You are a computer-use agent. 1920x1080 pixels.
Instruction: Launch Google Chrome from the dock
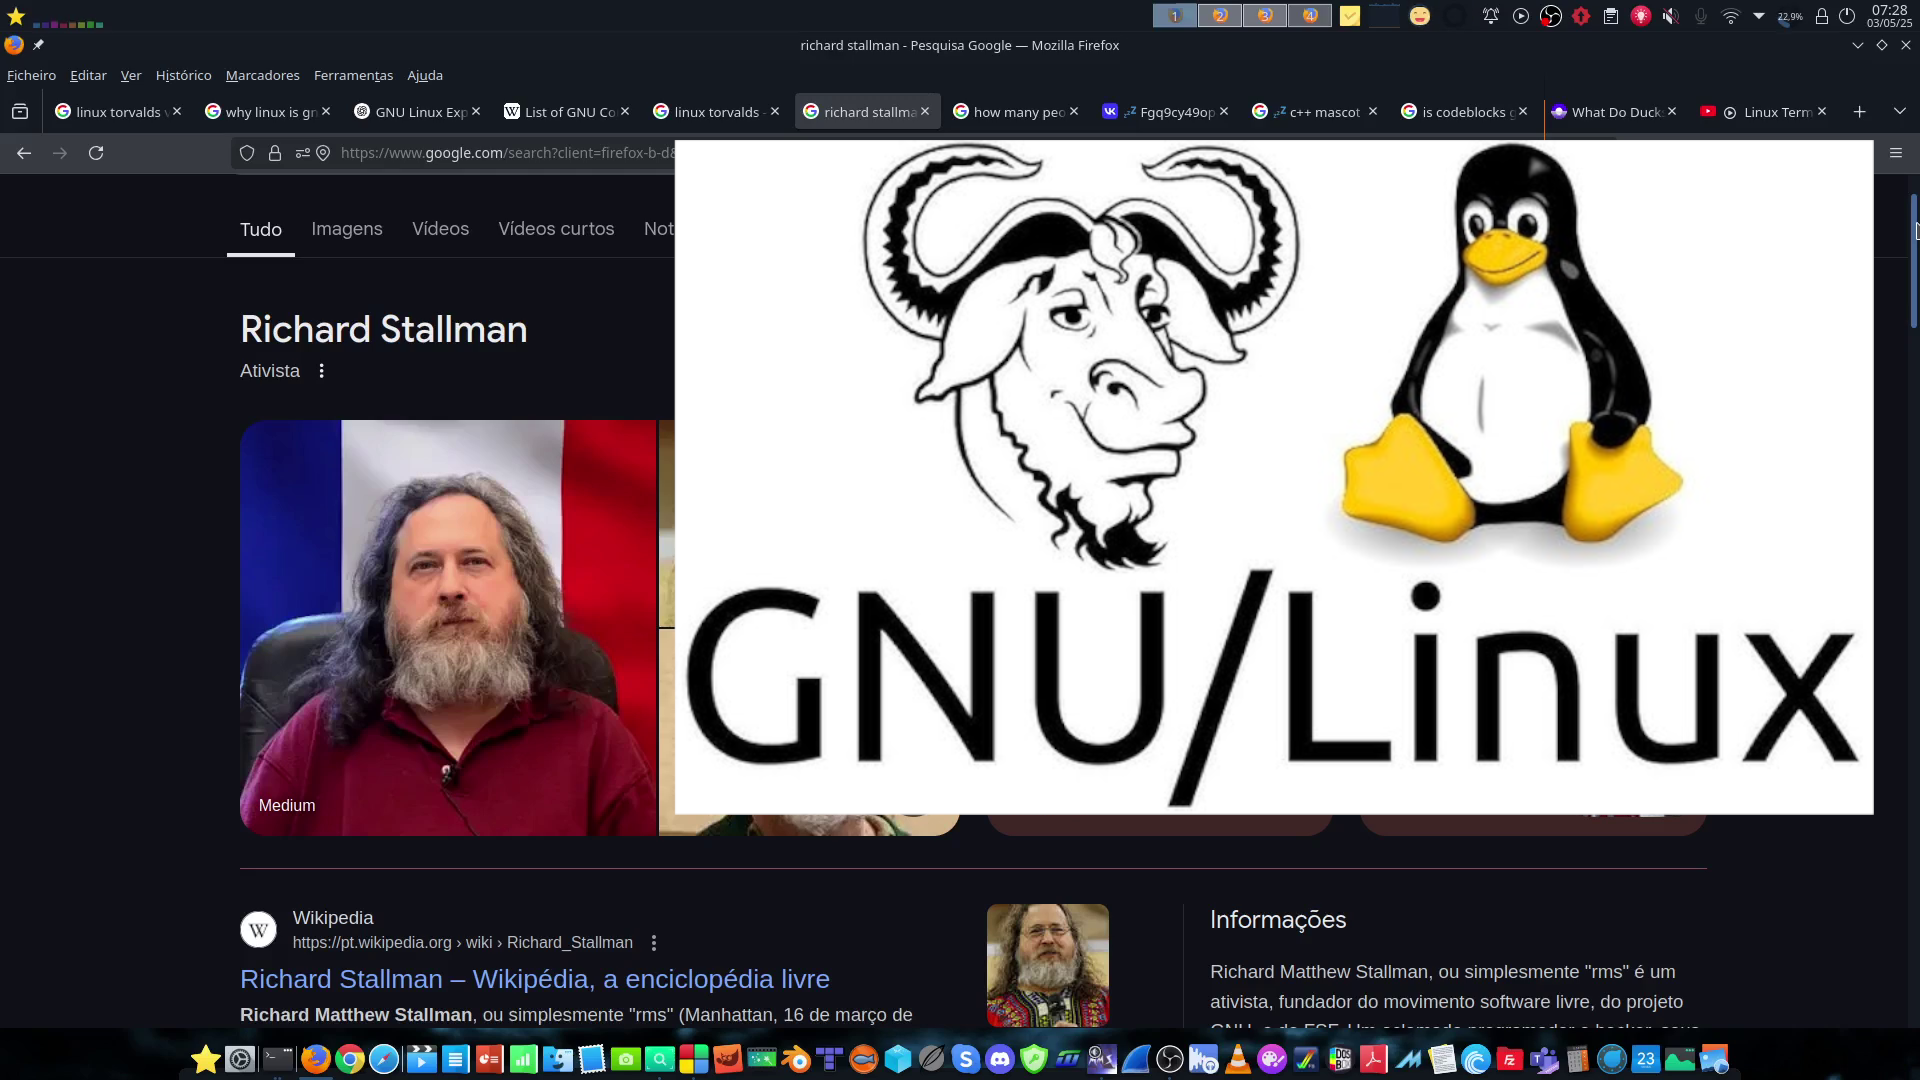[x=350, y=1059]
